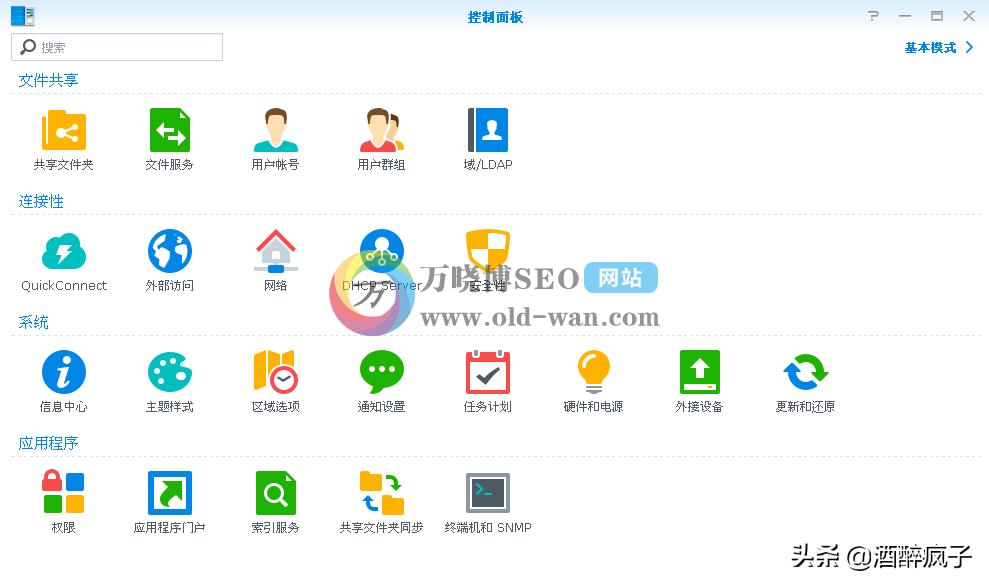Open 硬件和电源 (Hardware & Power) settings
The image size is (989, 586).
click(593, 374)
